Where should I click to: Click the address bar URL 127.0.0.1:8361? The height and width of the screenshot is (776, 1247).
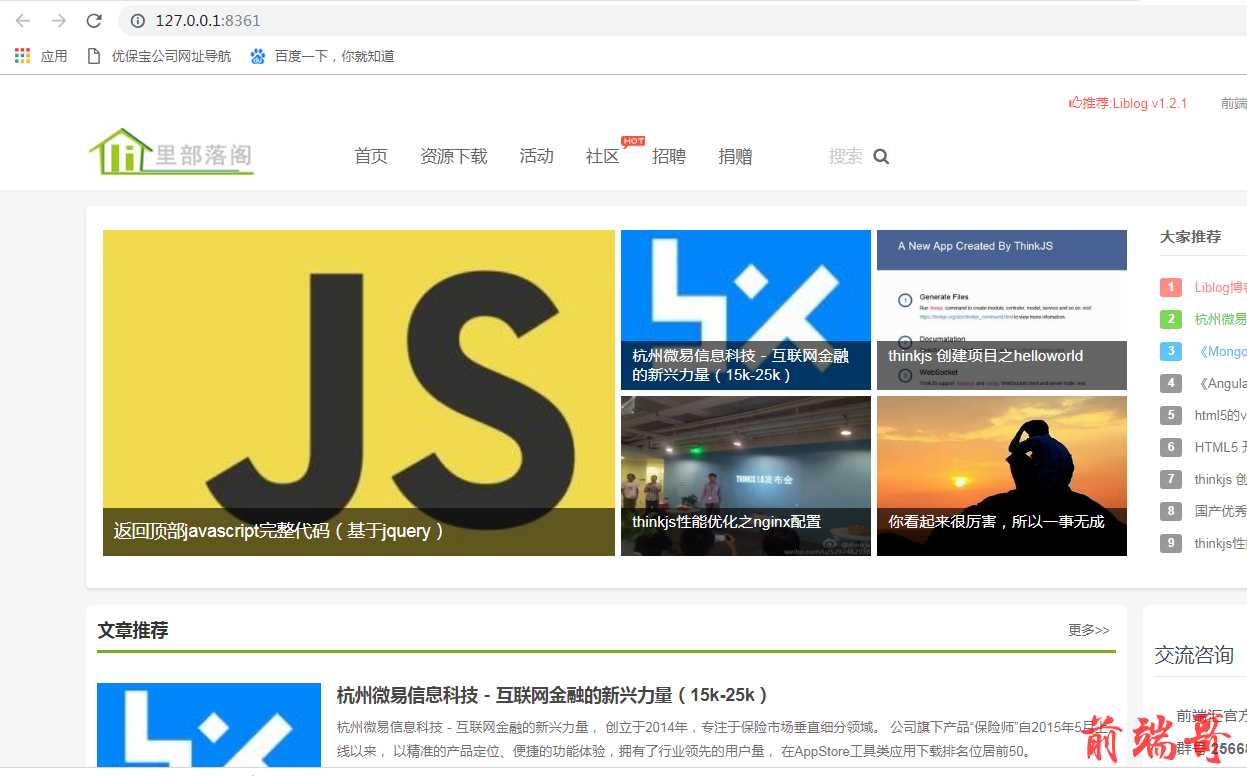click(208, 20)
